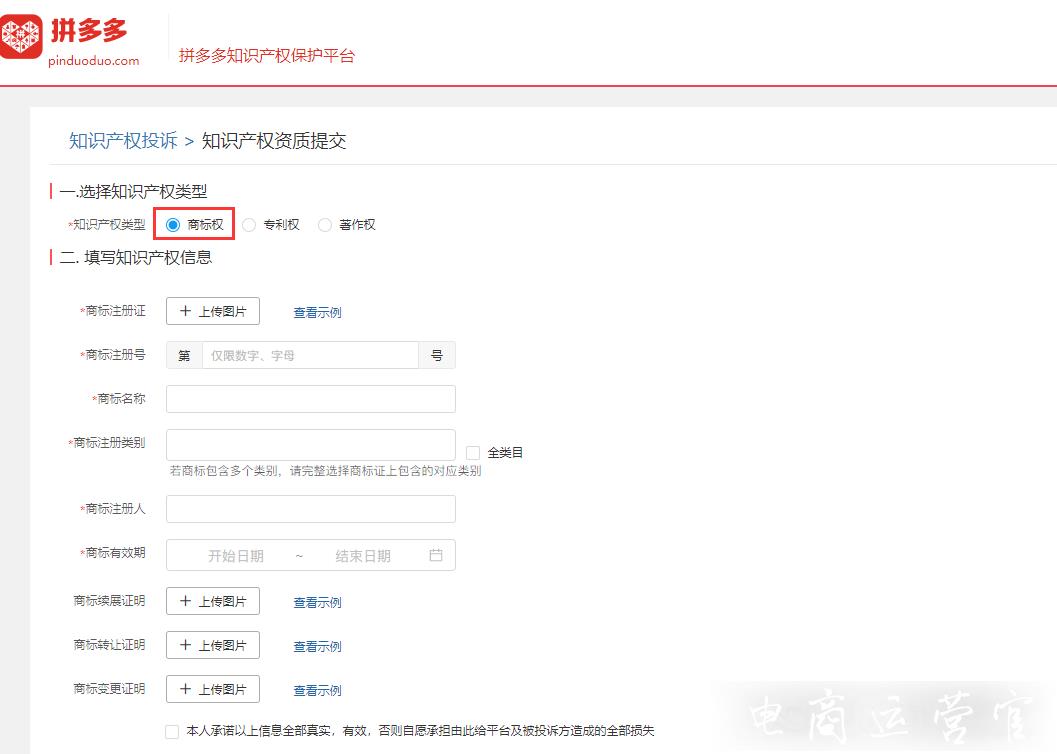Go back to 知识产权投诉 breadcrumb
This screenshot has height=754, width=1057.
click(123, 141)
